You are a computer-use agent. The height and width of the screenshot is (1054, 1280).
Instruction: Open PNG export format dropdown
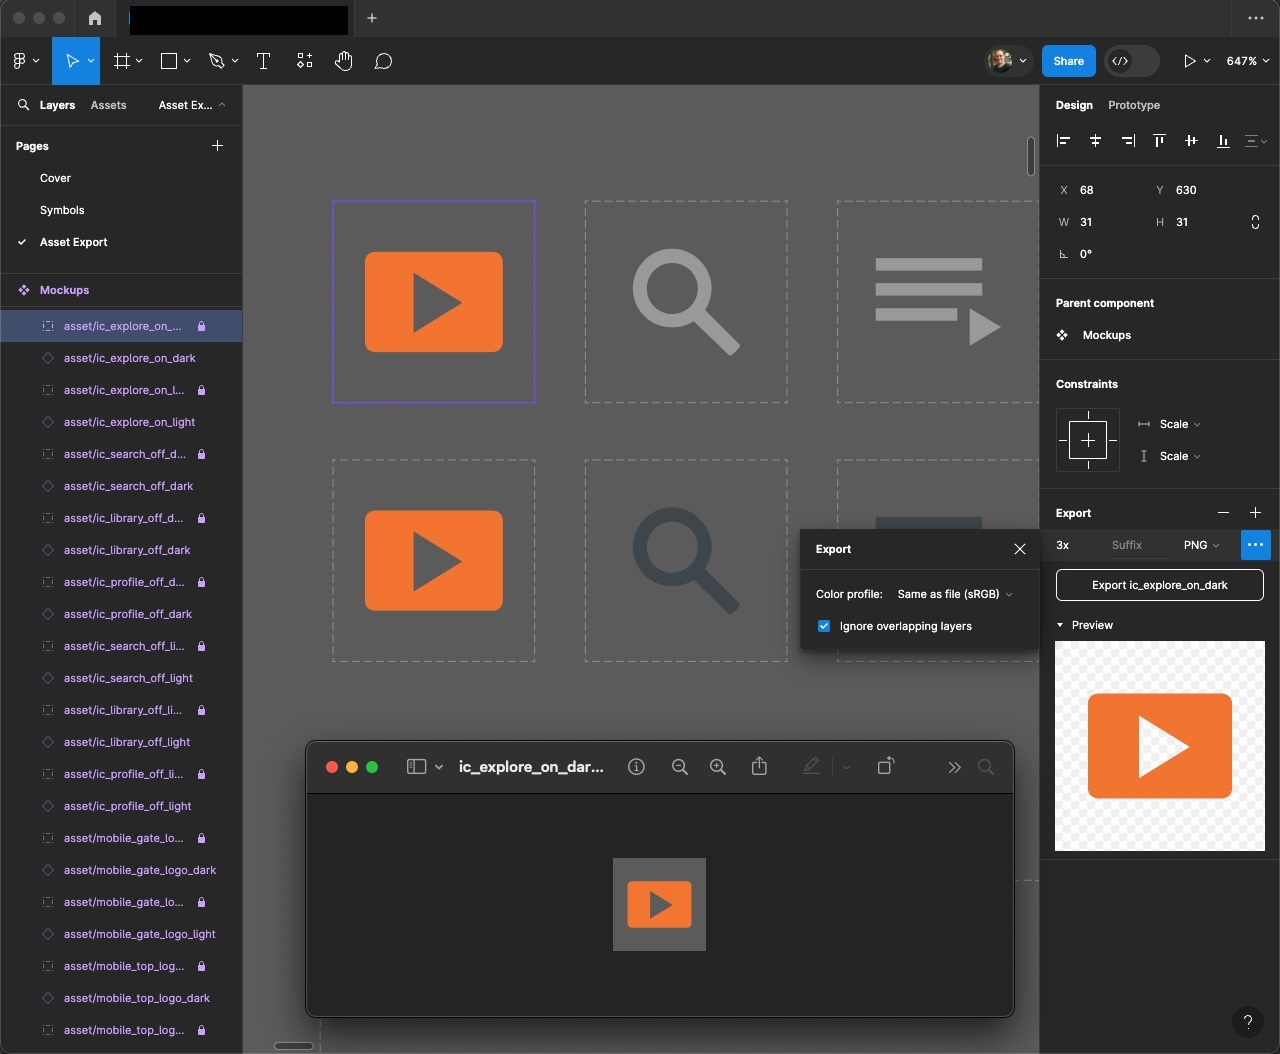1201,545
